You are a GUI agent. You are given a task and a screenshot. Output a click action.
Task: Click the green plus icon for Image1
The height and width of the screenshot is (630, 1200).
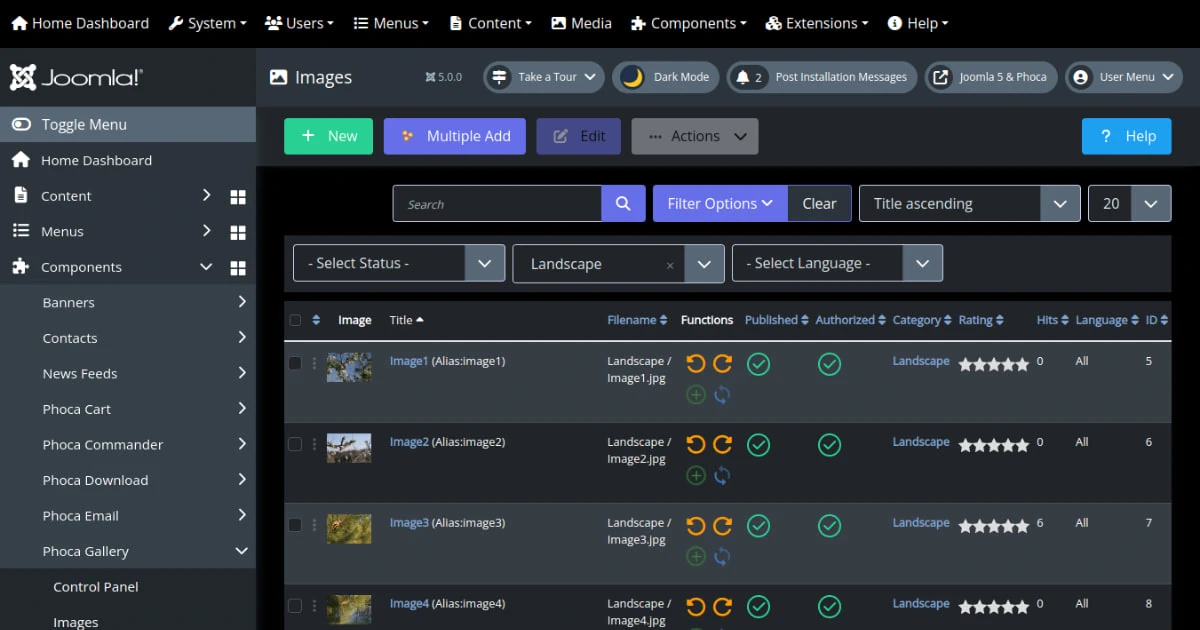pyautogui.click(x=696, y=395)
